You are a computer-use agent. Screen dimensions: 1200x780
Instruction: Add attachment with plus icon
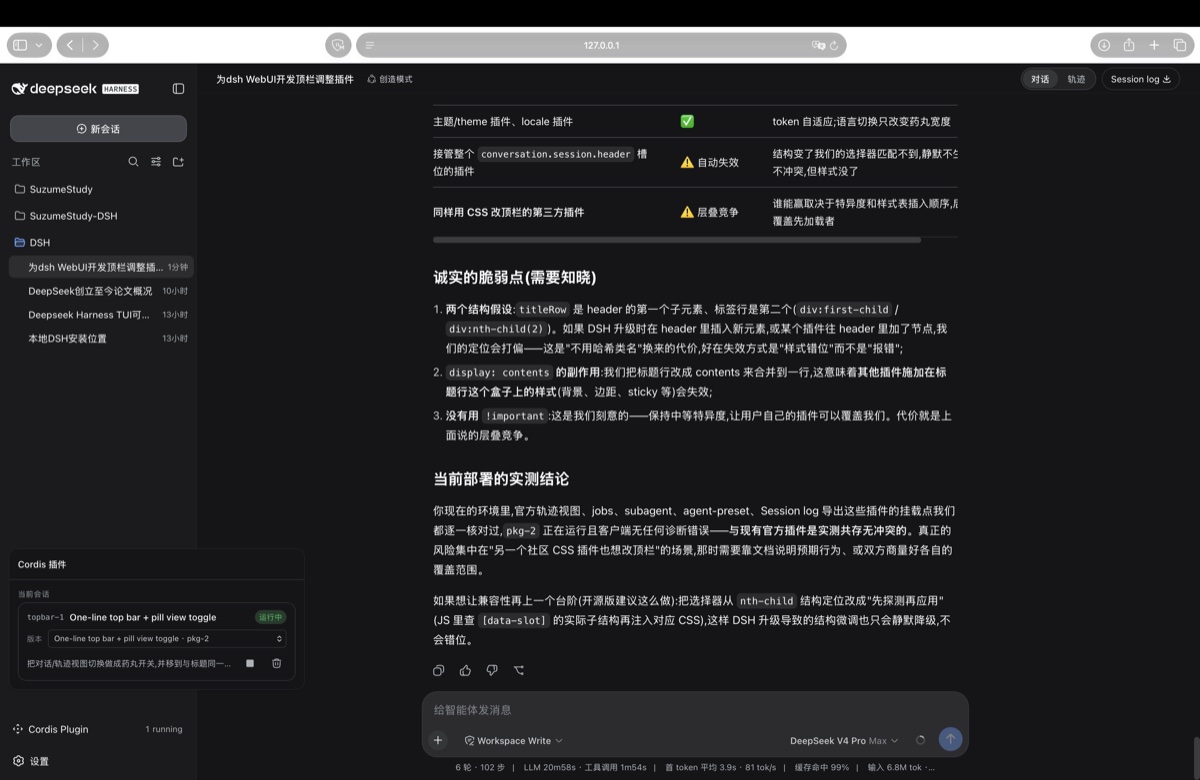tap(438, 740)
